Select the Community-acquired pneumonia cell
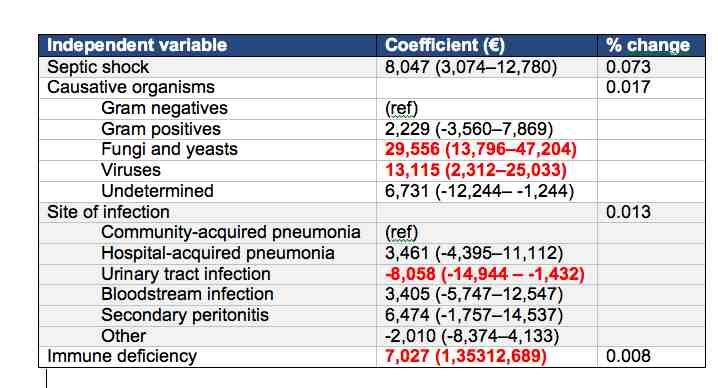The height and width of the screenshot is (388, 718). coord(231,232)
